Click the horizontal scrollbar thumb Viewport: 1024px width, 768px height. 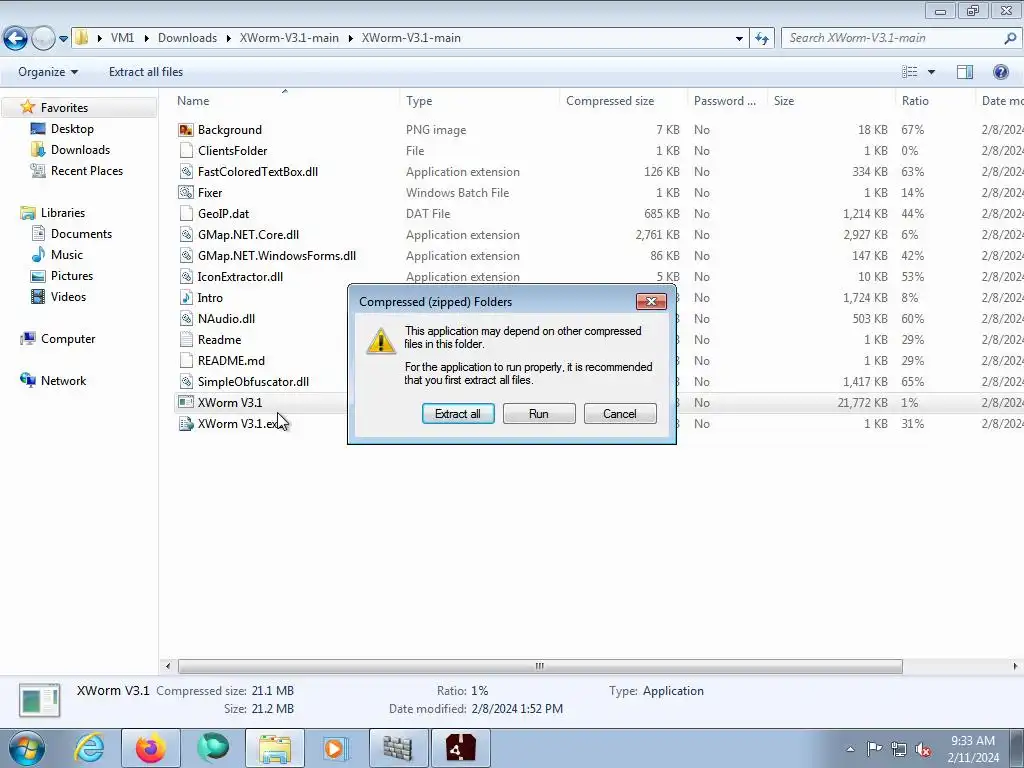pos(540,666)
